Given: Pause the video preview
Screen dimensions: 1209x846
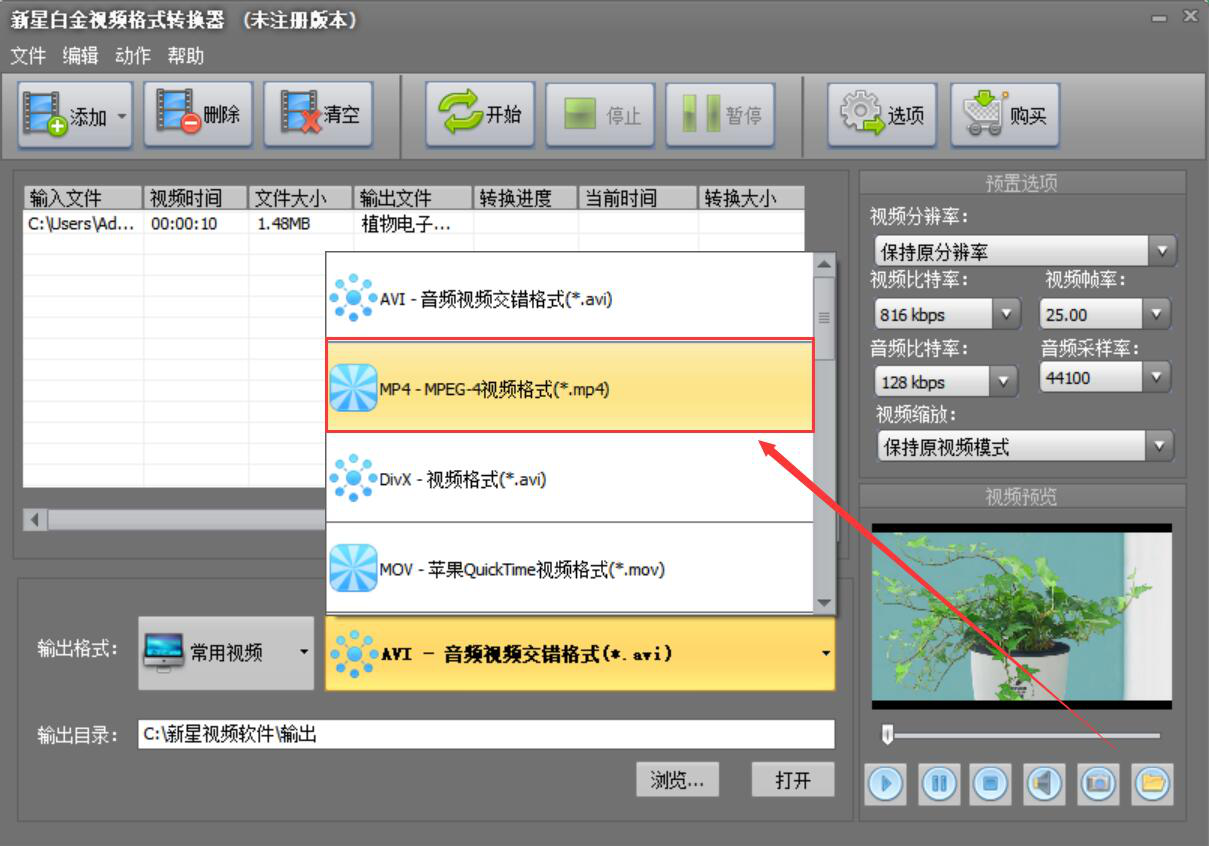Looking at the screenshot, I should pos(939,784).
